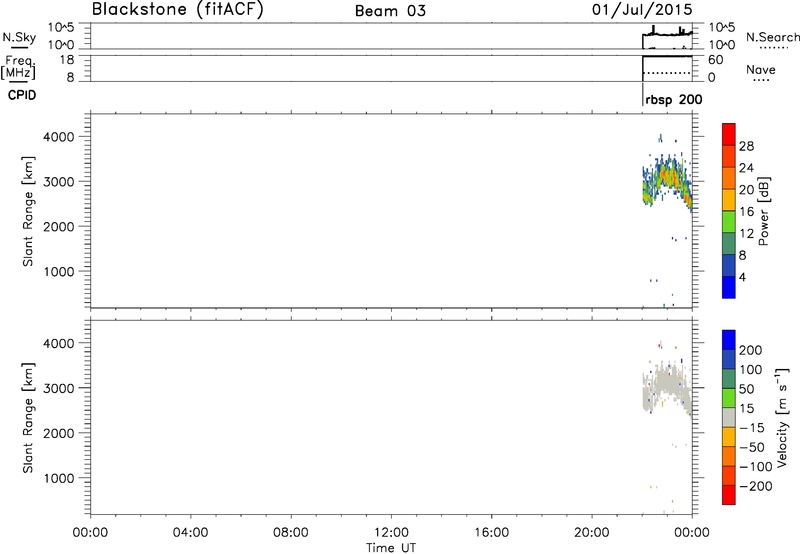Click the dotted Nave line in the frequency panel

667,73
